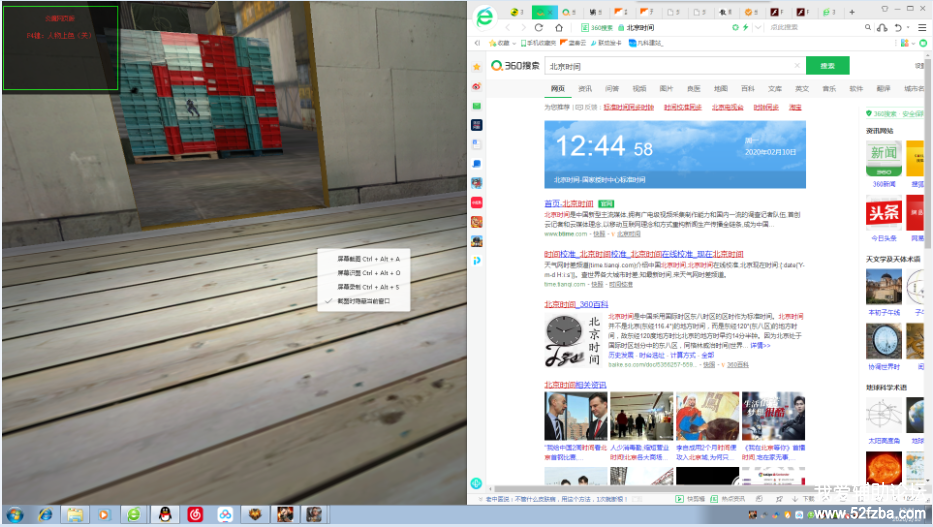The height and width of the screenshot is (527, 933).
Task: Collapse the bookmarks bar with left chevron
Action: [x=477, y=43]
